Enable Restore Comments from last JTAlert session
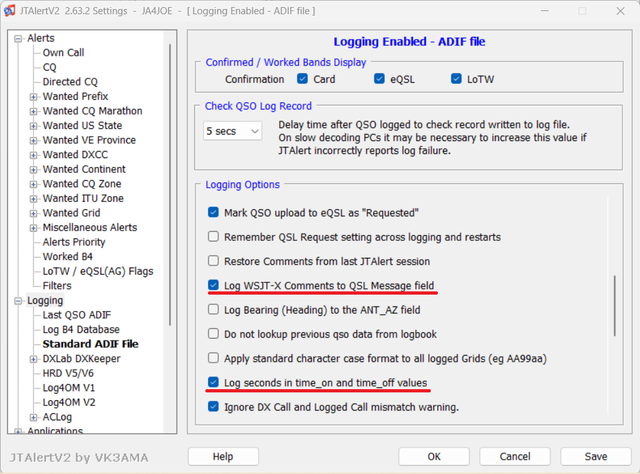640x474 pixels. (213, 260)
